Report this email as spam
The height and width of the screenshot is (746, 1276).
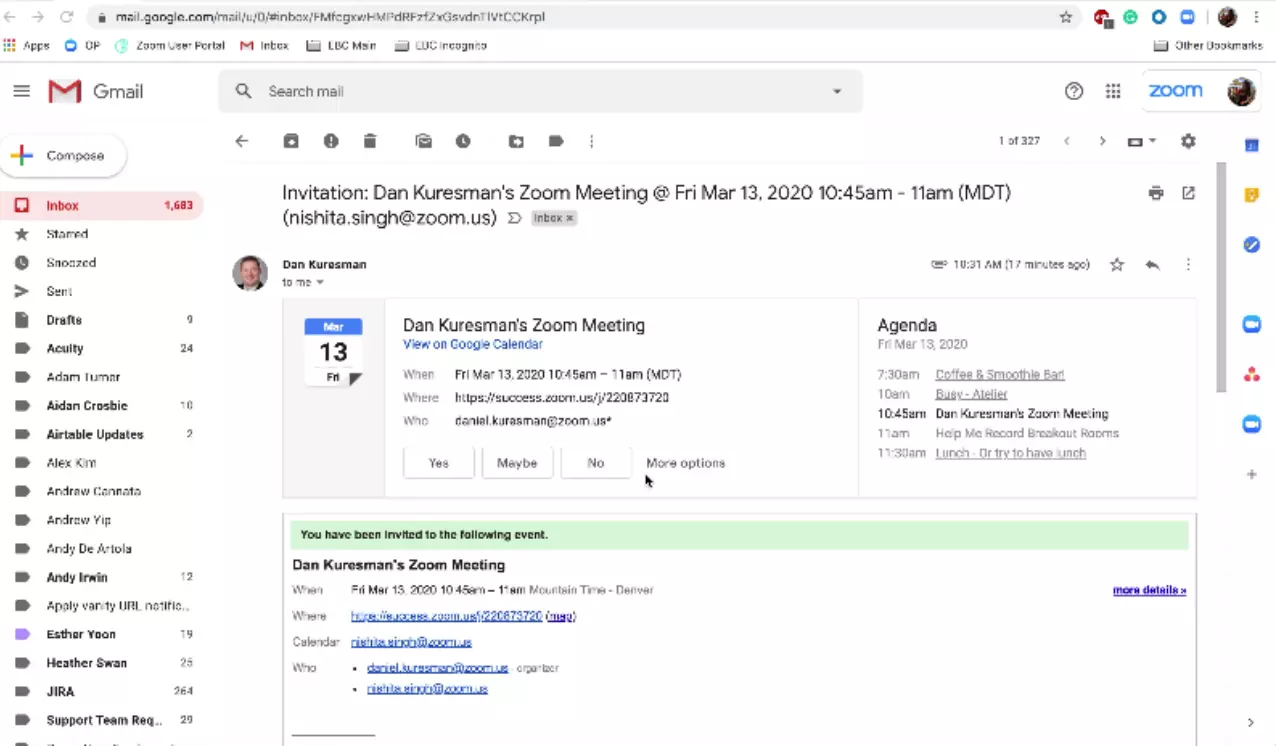(x=331, y=141)
